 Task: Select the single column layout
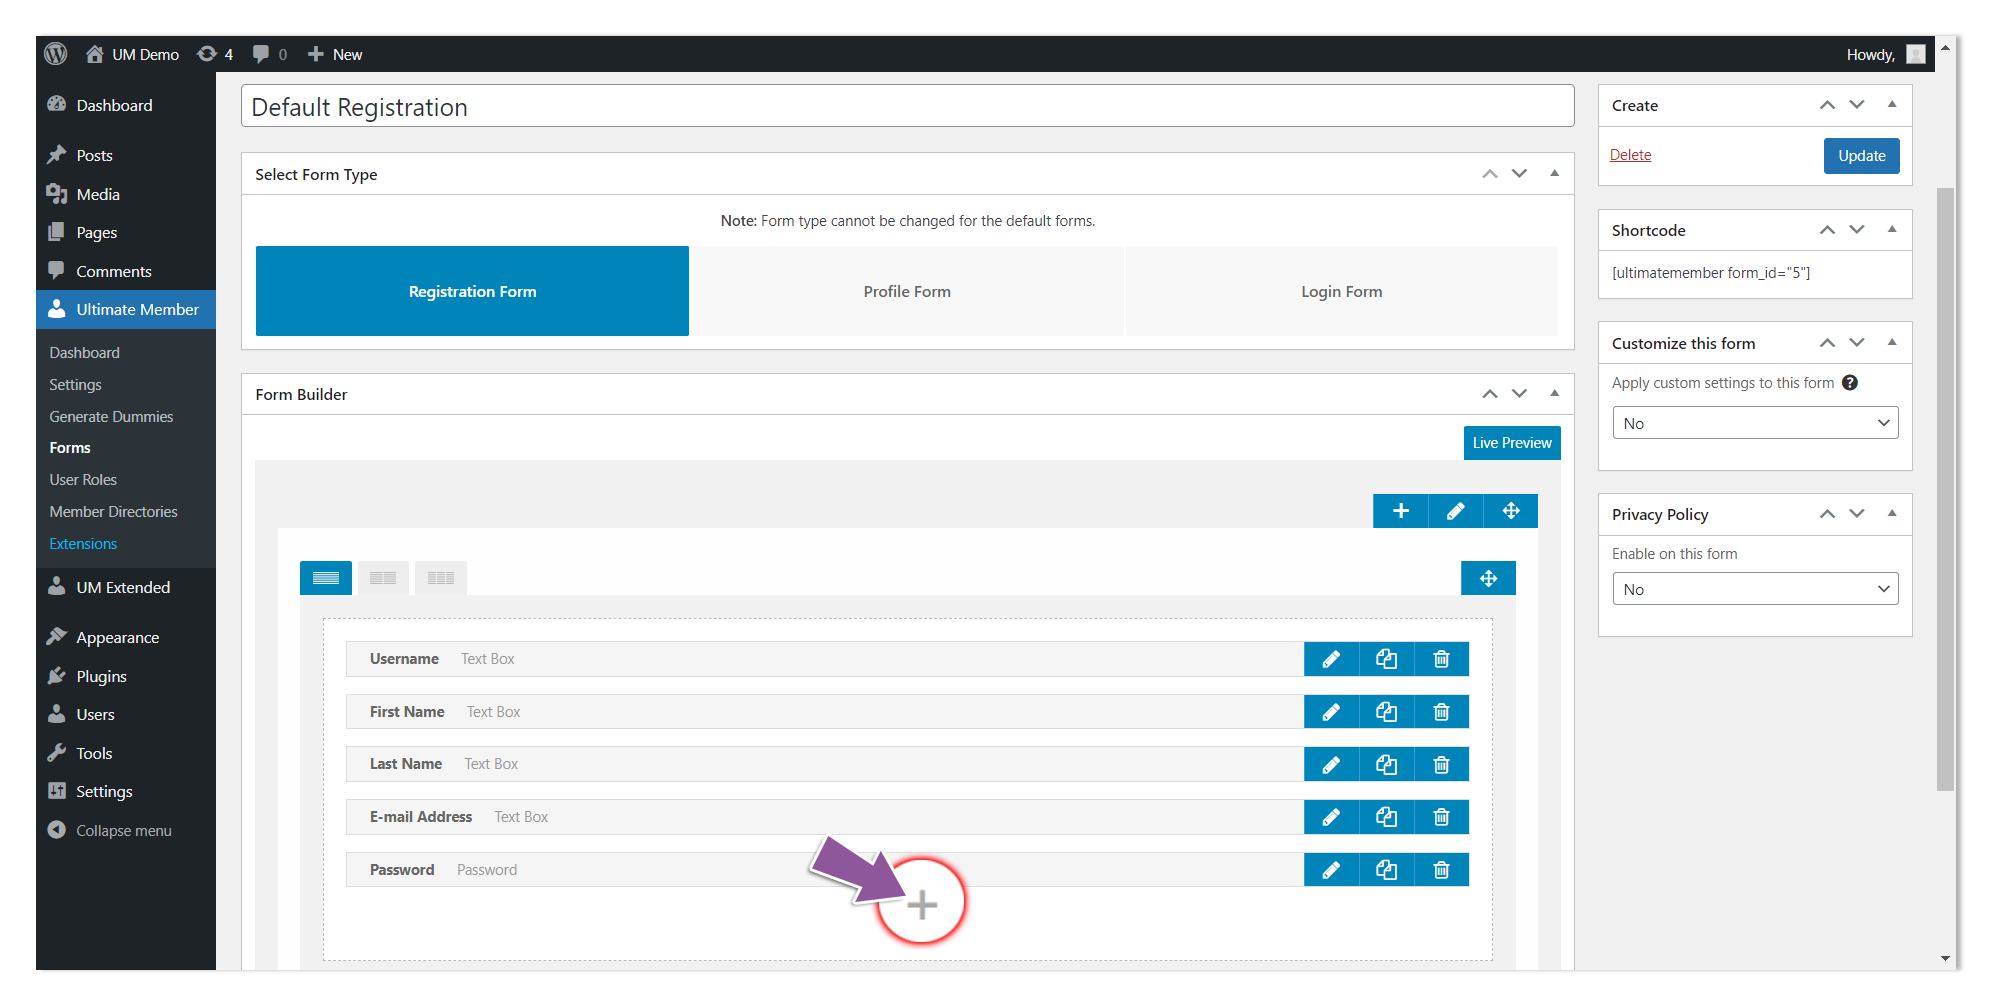[326, 578]
